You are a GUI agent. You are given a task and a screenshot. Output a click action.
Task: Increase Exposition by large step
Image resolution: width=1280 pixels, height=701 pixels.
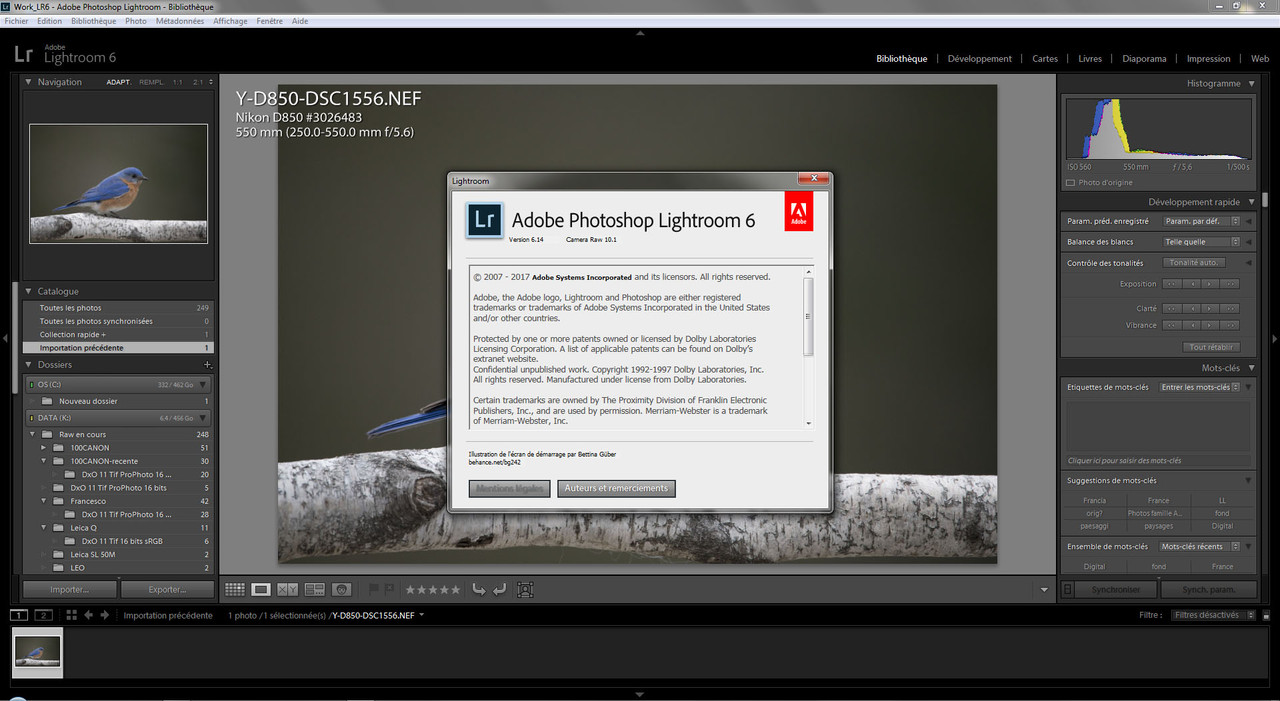1230,284
